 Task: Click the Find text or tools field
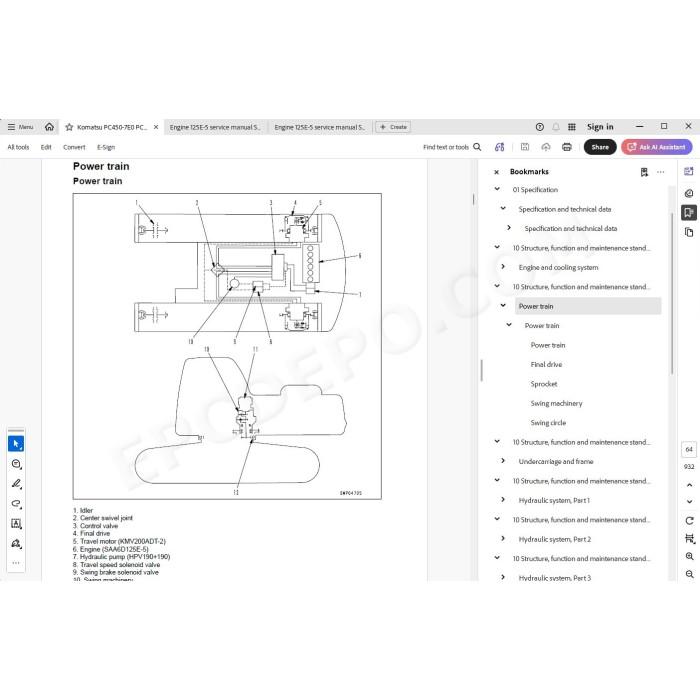446,147
